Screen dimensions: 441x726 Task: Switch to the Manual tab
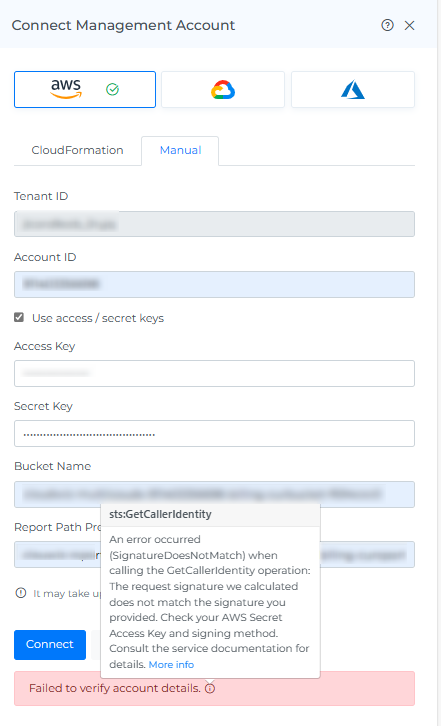[180, 150]
